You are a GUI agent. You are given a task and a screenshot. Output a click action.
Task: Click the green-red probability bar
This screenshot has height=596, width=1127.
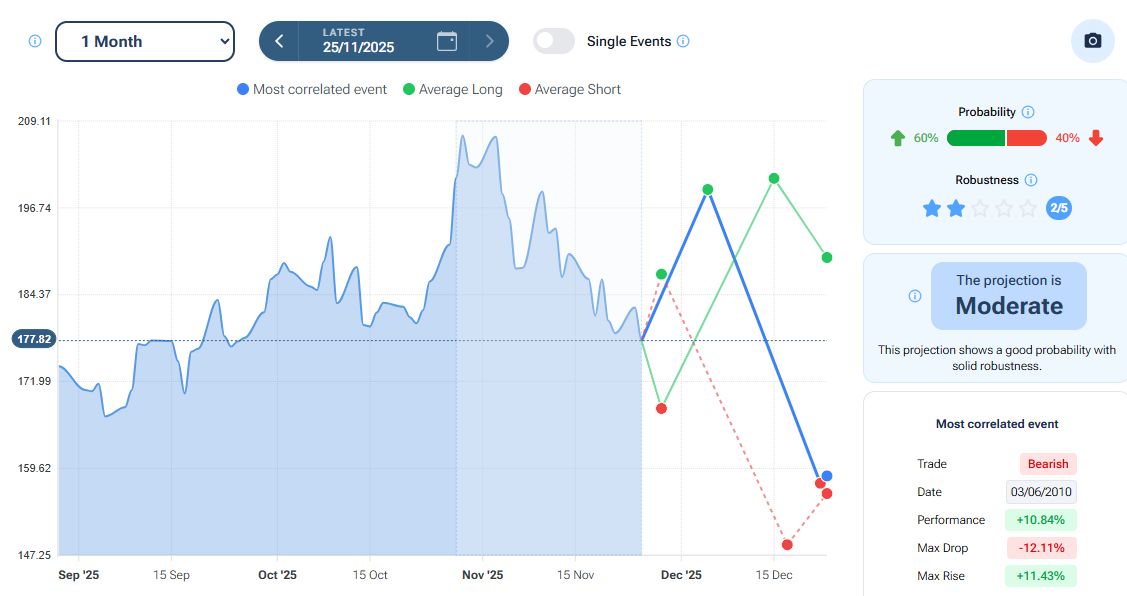[x=996, y=138]
